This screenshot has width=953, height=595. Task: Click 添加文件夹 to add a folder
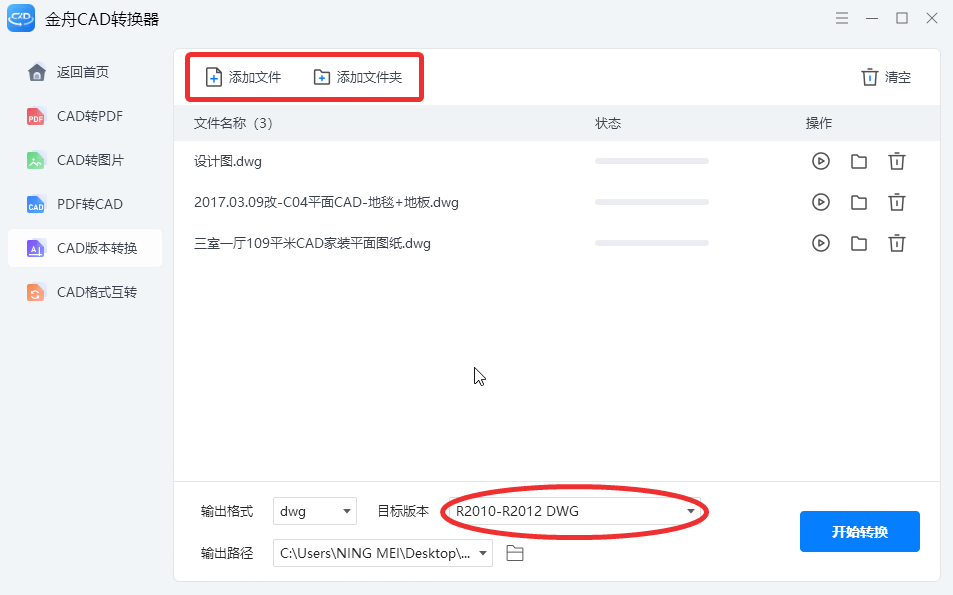coord(357,77)
